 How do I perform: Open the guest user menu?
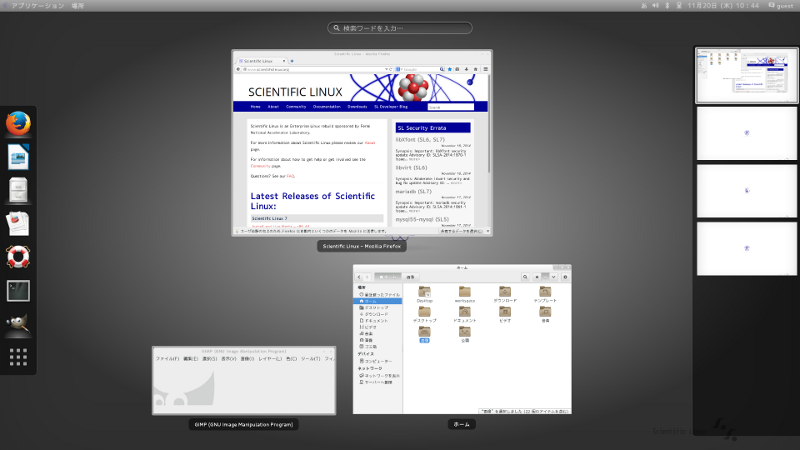coord(781,6)
